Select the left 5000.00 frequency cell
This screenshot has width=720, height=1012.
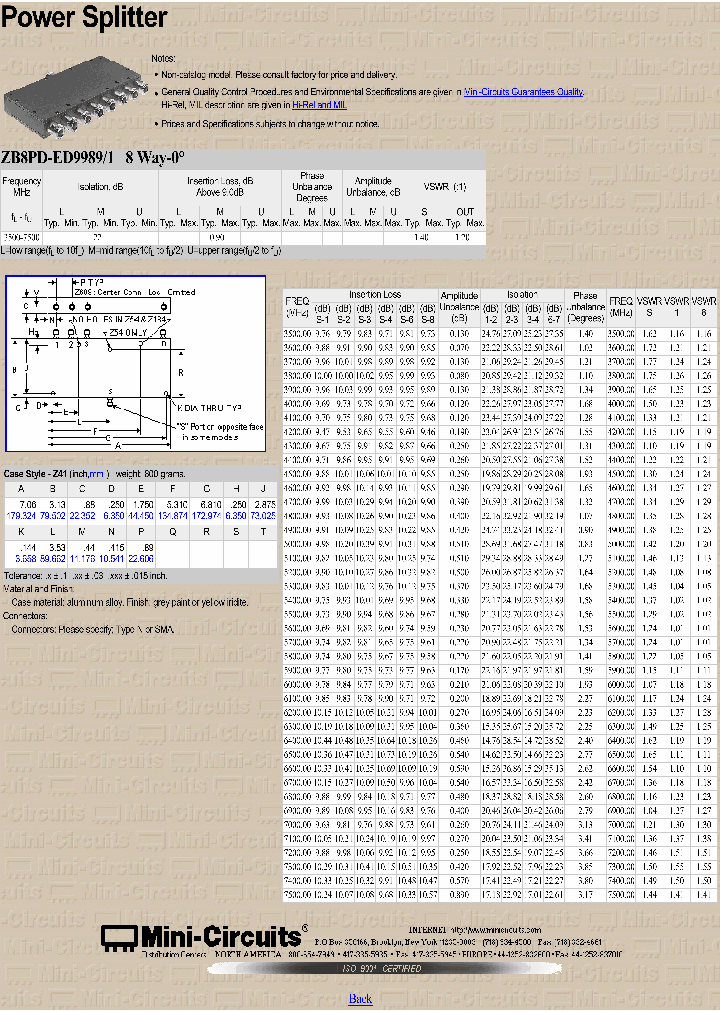(297, 544)
